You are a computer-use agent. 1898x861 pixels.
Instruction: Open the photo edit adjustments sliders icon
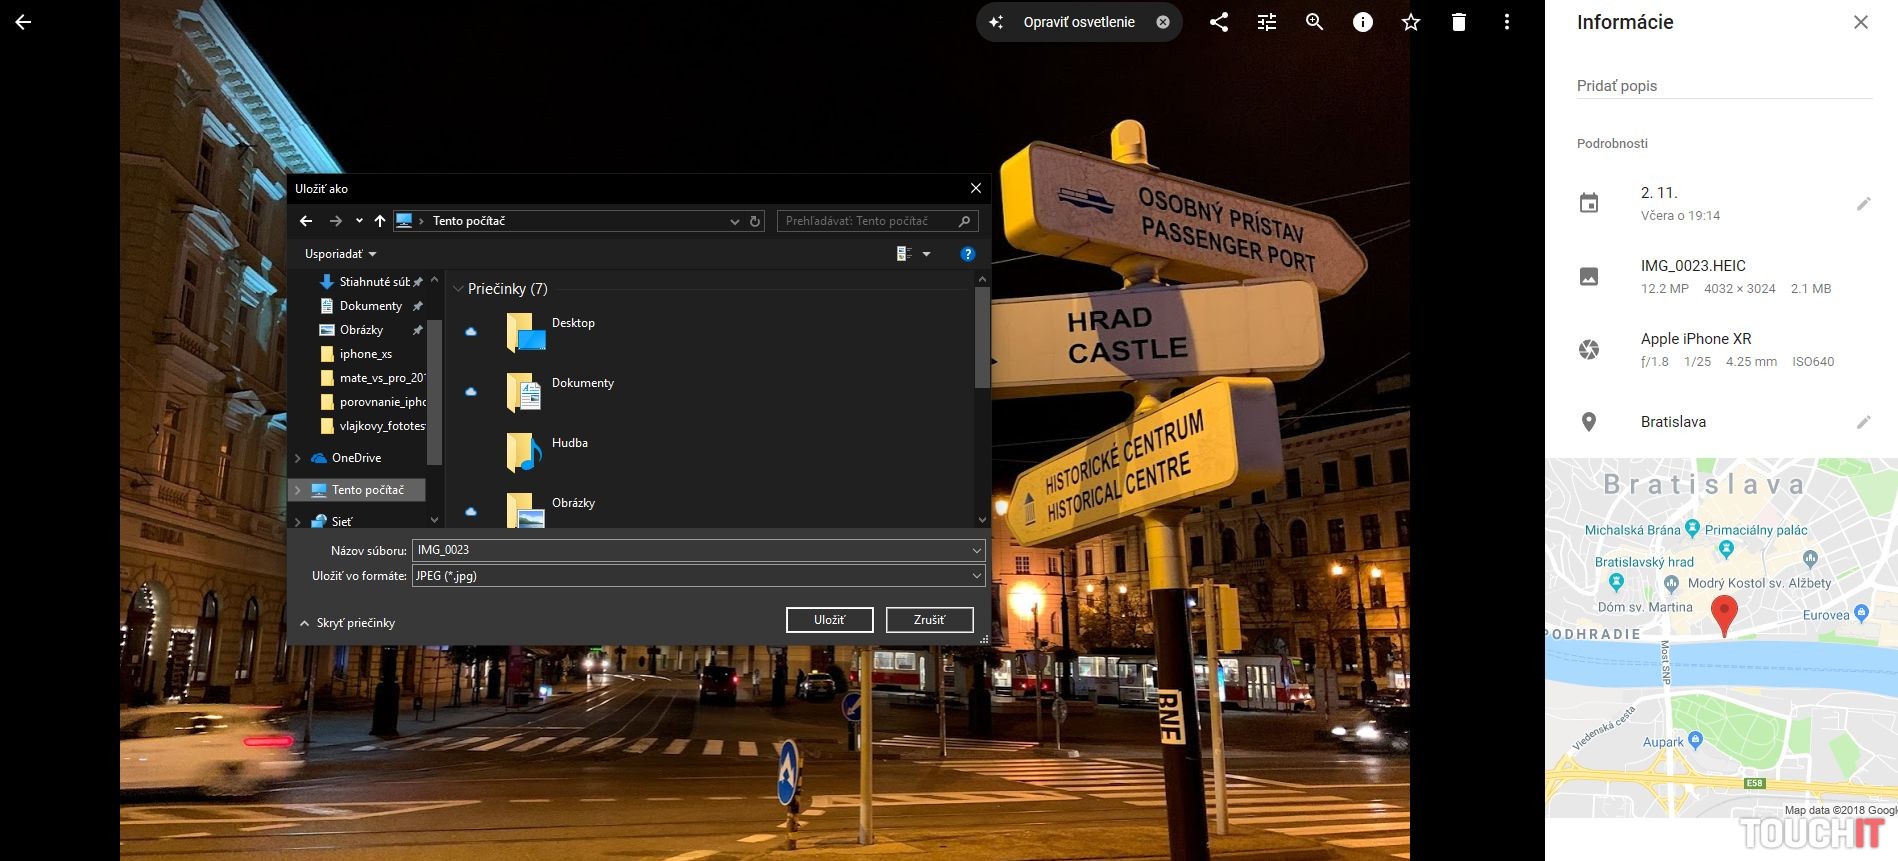[1266, 22]
